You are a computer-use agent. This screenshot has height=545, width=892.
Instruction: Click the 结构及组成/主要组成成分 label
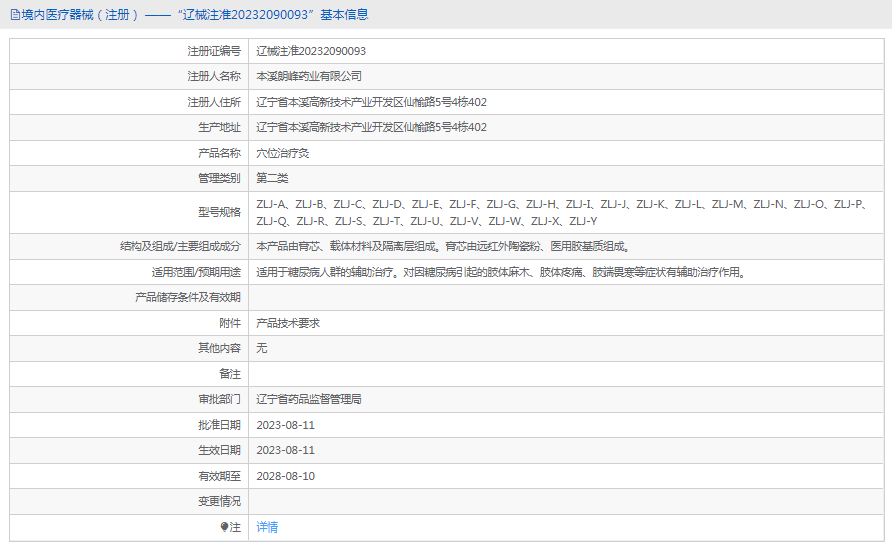(180, 246)
